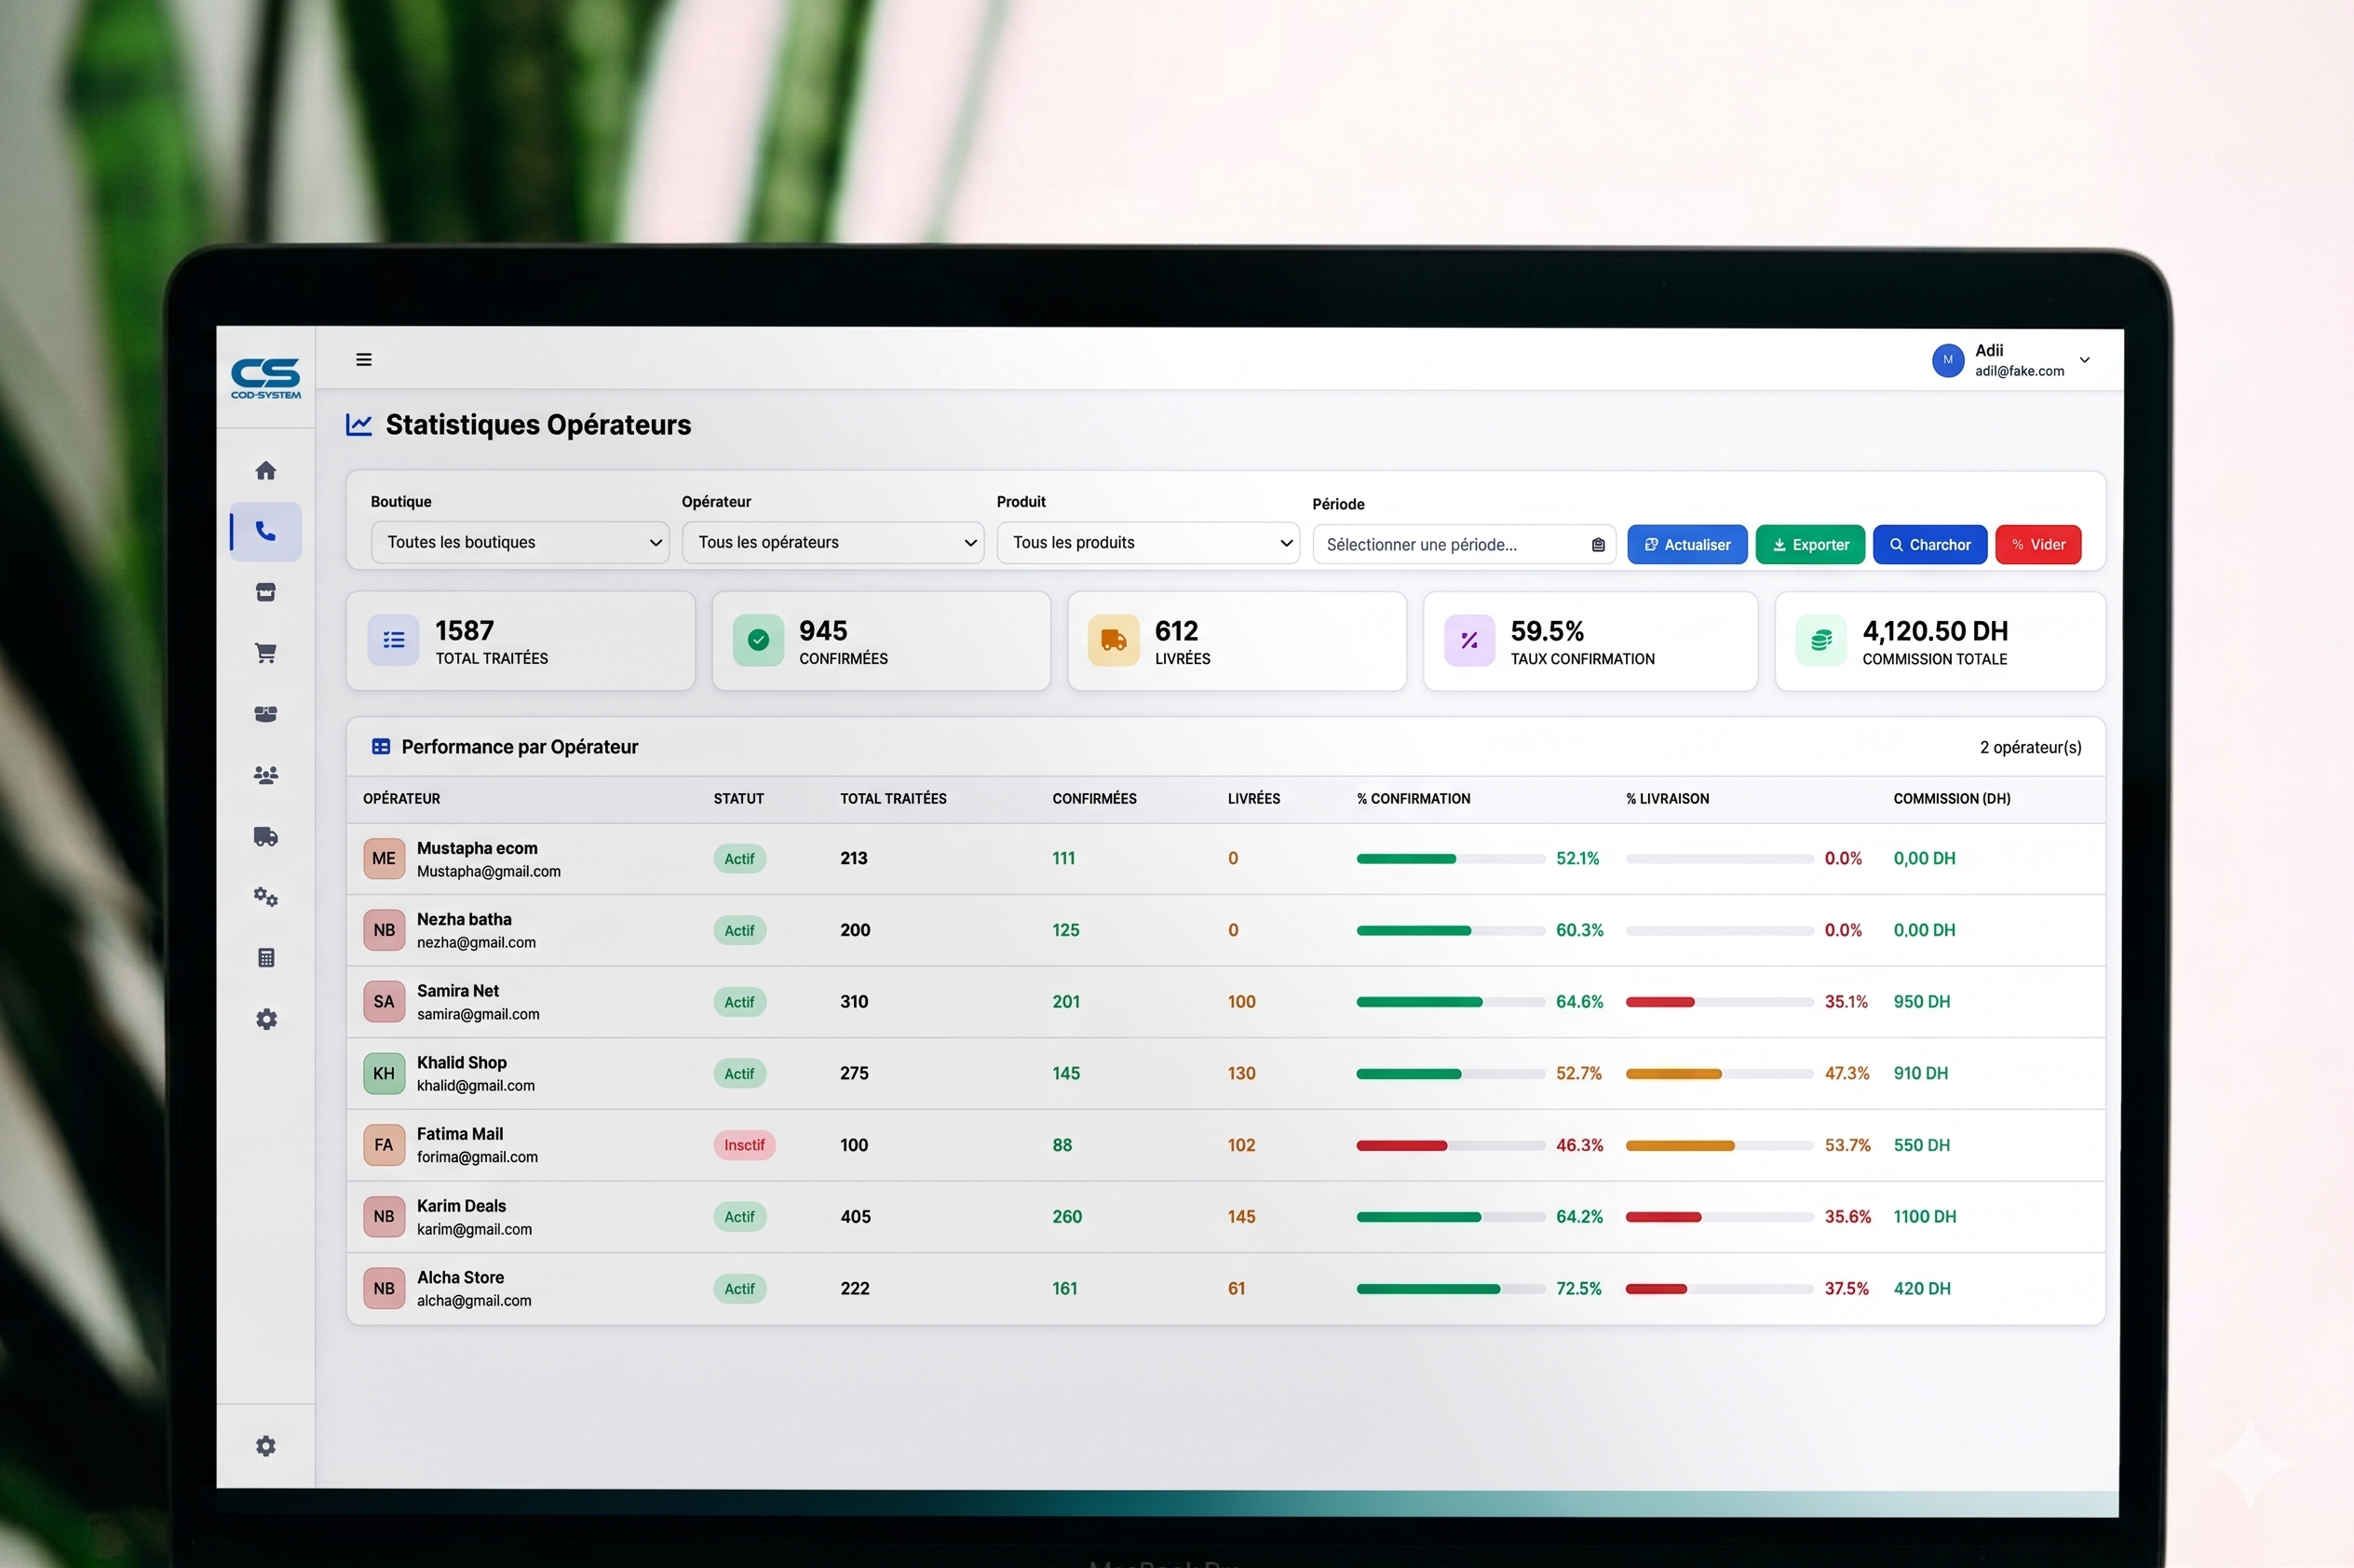Click the list icon on Total Traitées card
This screenshot has width=2354, height=1568.
pos(394,640)
